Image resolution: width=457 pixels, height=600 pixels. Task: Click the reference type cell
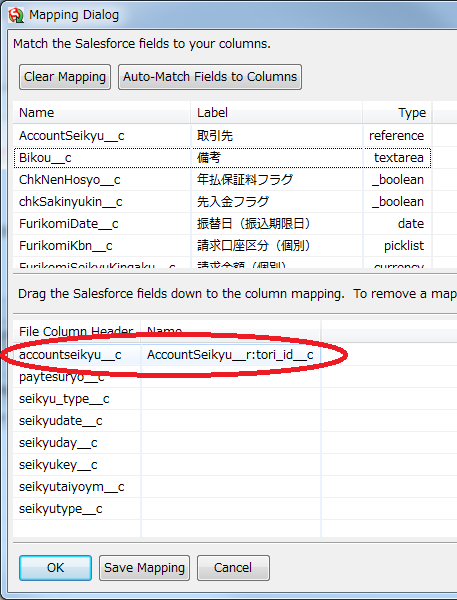[x=397, y=136]
